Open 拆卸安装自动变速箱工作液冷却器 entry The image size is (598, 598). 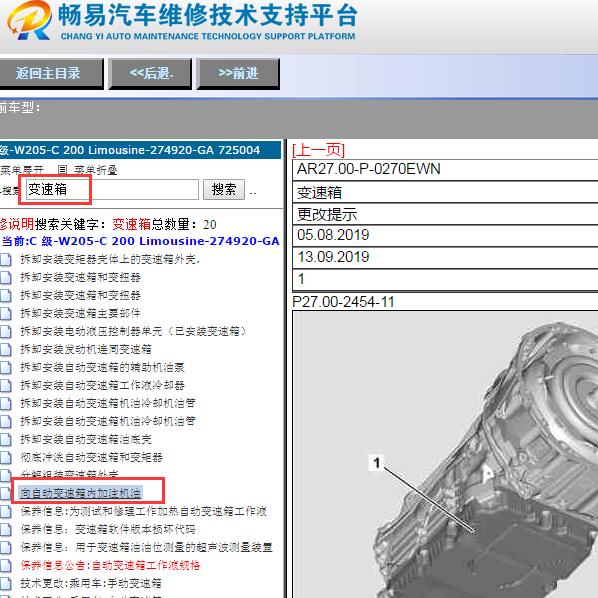tap(103, 385)
